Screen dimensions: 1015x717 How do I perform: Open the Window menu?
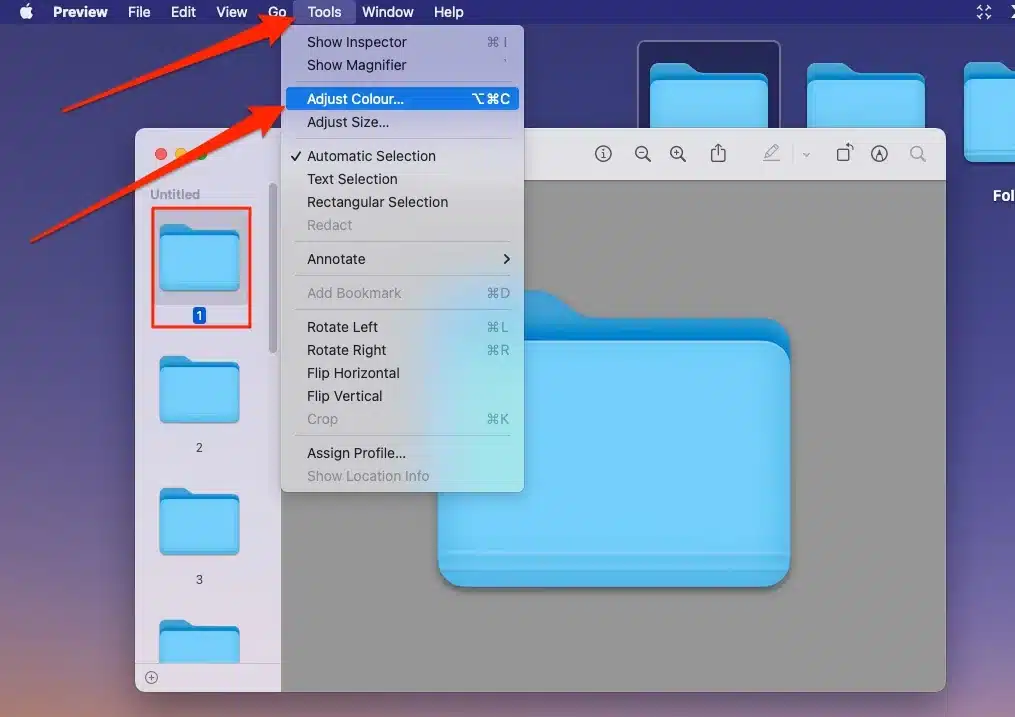click(x=387, y=12)
